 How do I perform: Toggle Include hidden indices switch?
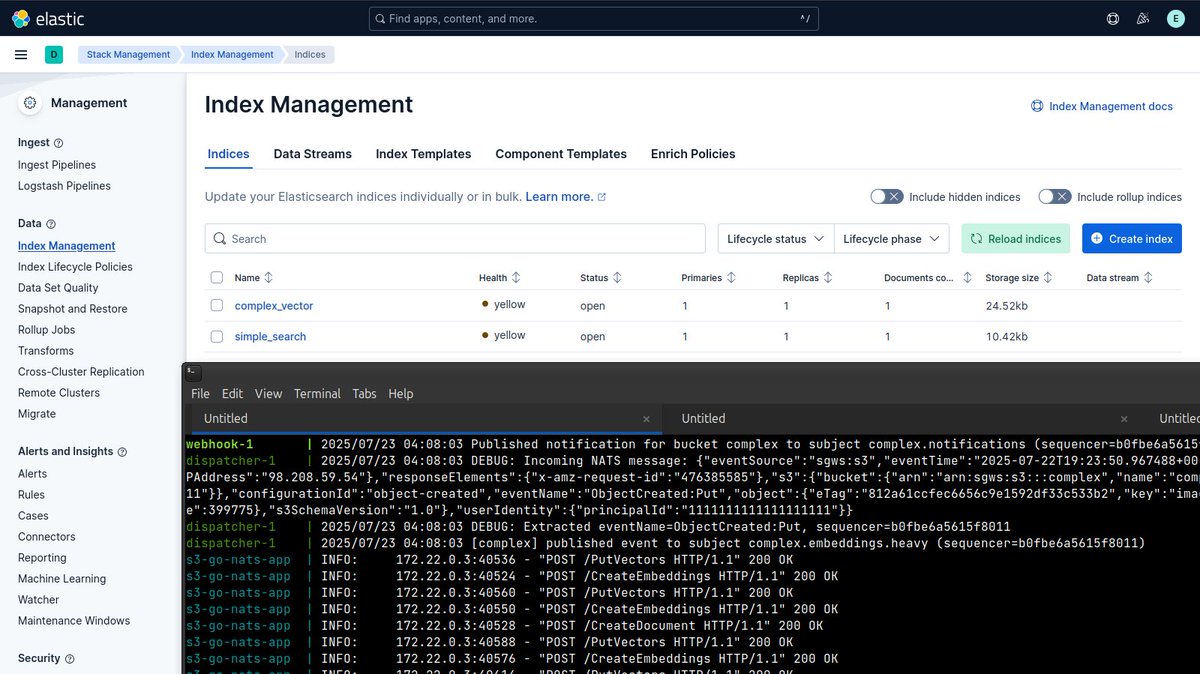click(x=886, y=197)
